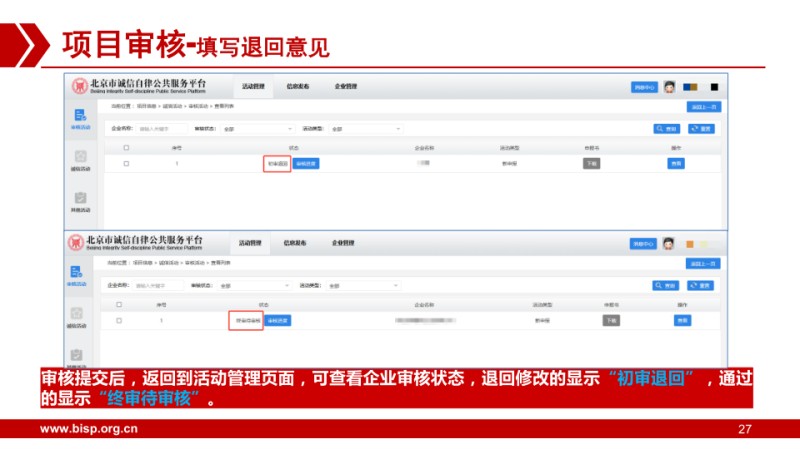Image resolution: width=800 pixels, height=449 pixels.
Task: Click the 重置 reset button in bottom panel
Action: [703, 285]
